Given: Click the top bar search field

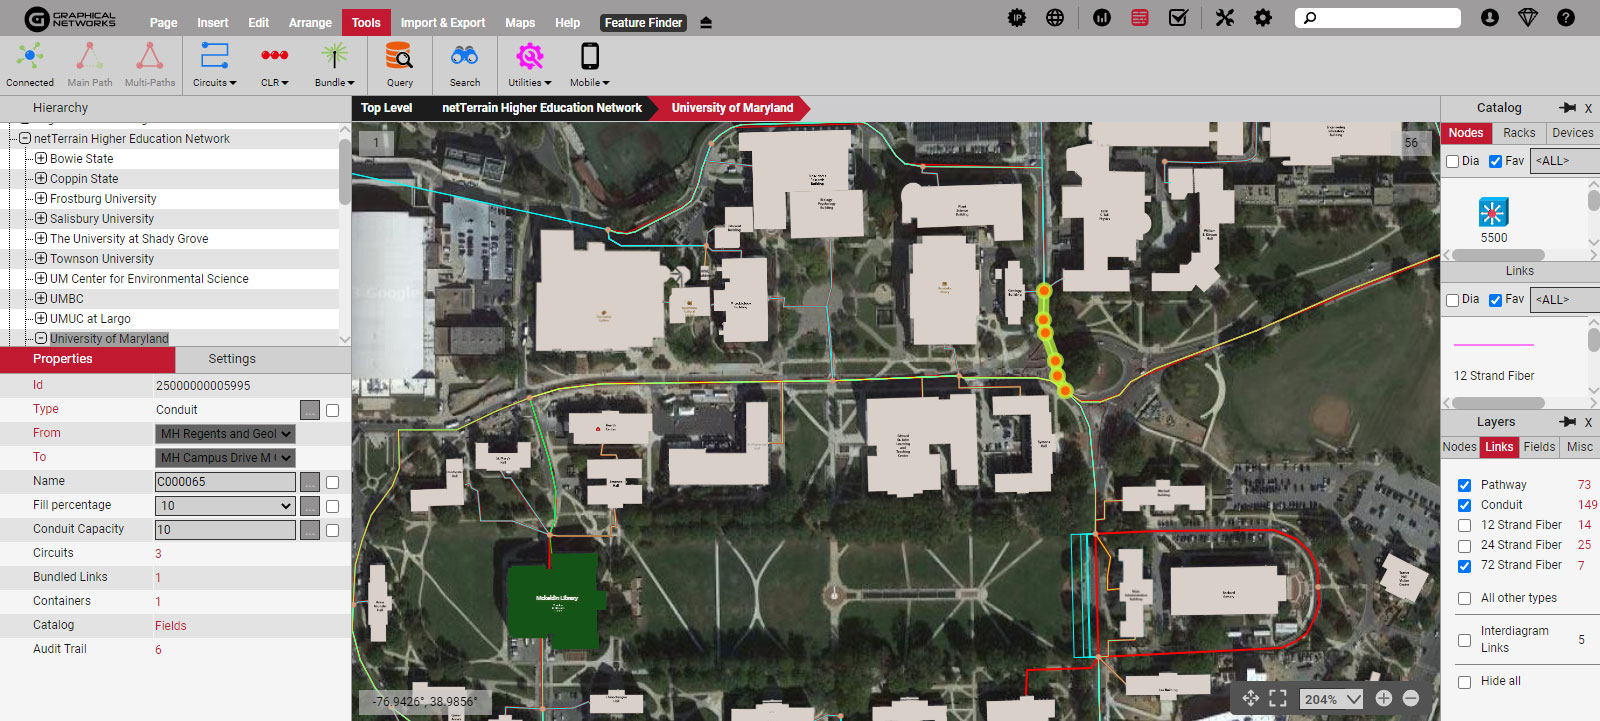Looking at the screenshot, I should coord(1378,18).
